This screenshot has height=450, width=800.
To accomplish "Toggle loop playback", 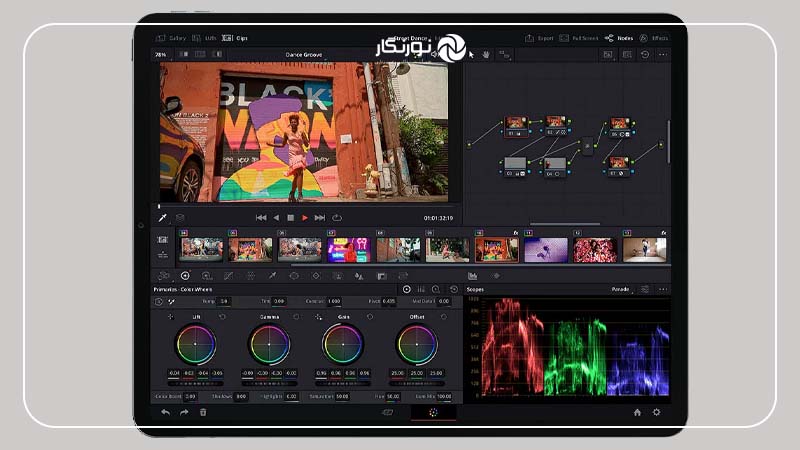I will point(337,218).
